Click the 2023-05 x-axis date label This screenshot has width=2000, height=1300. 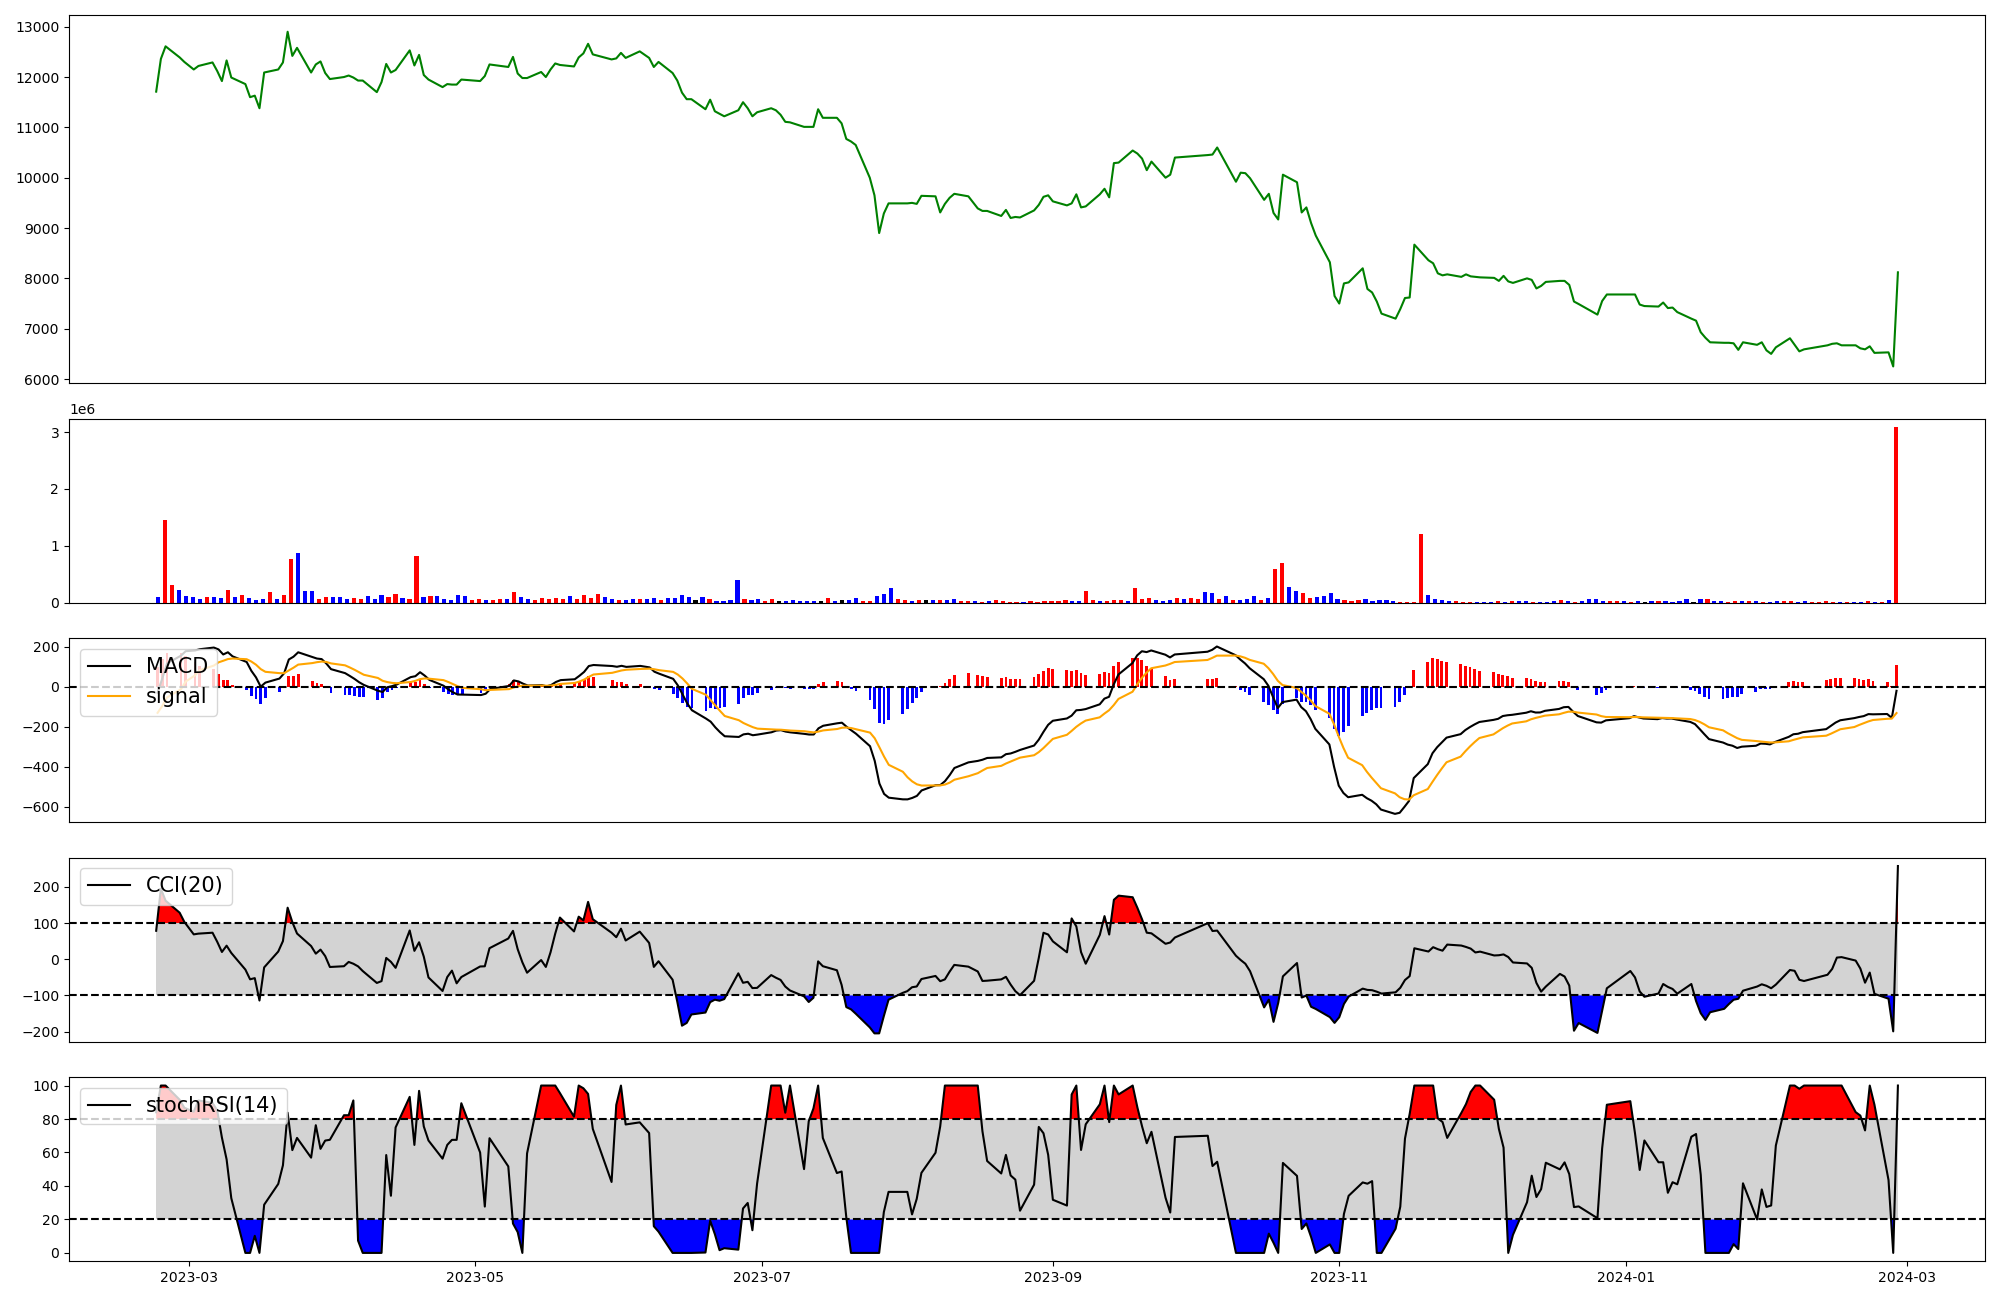tap(475, 1277)
